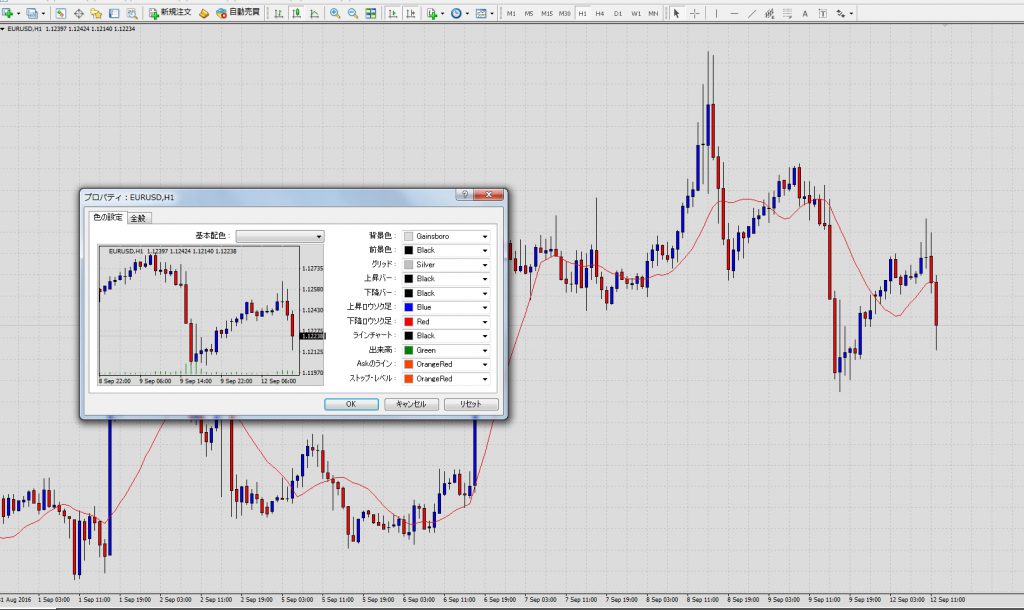Show the Data Window panel
This screenshot has height=610, width=1024.
pyautogui.click(x=78, y=13)
